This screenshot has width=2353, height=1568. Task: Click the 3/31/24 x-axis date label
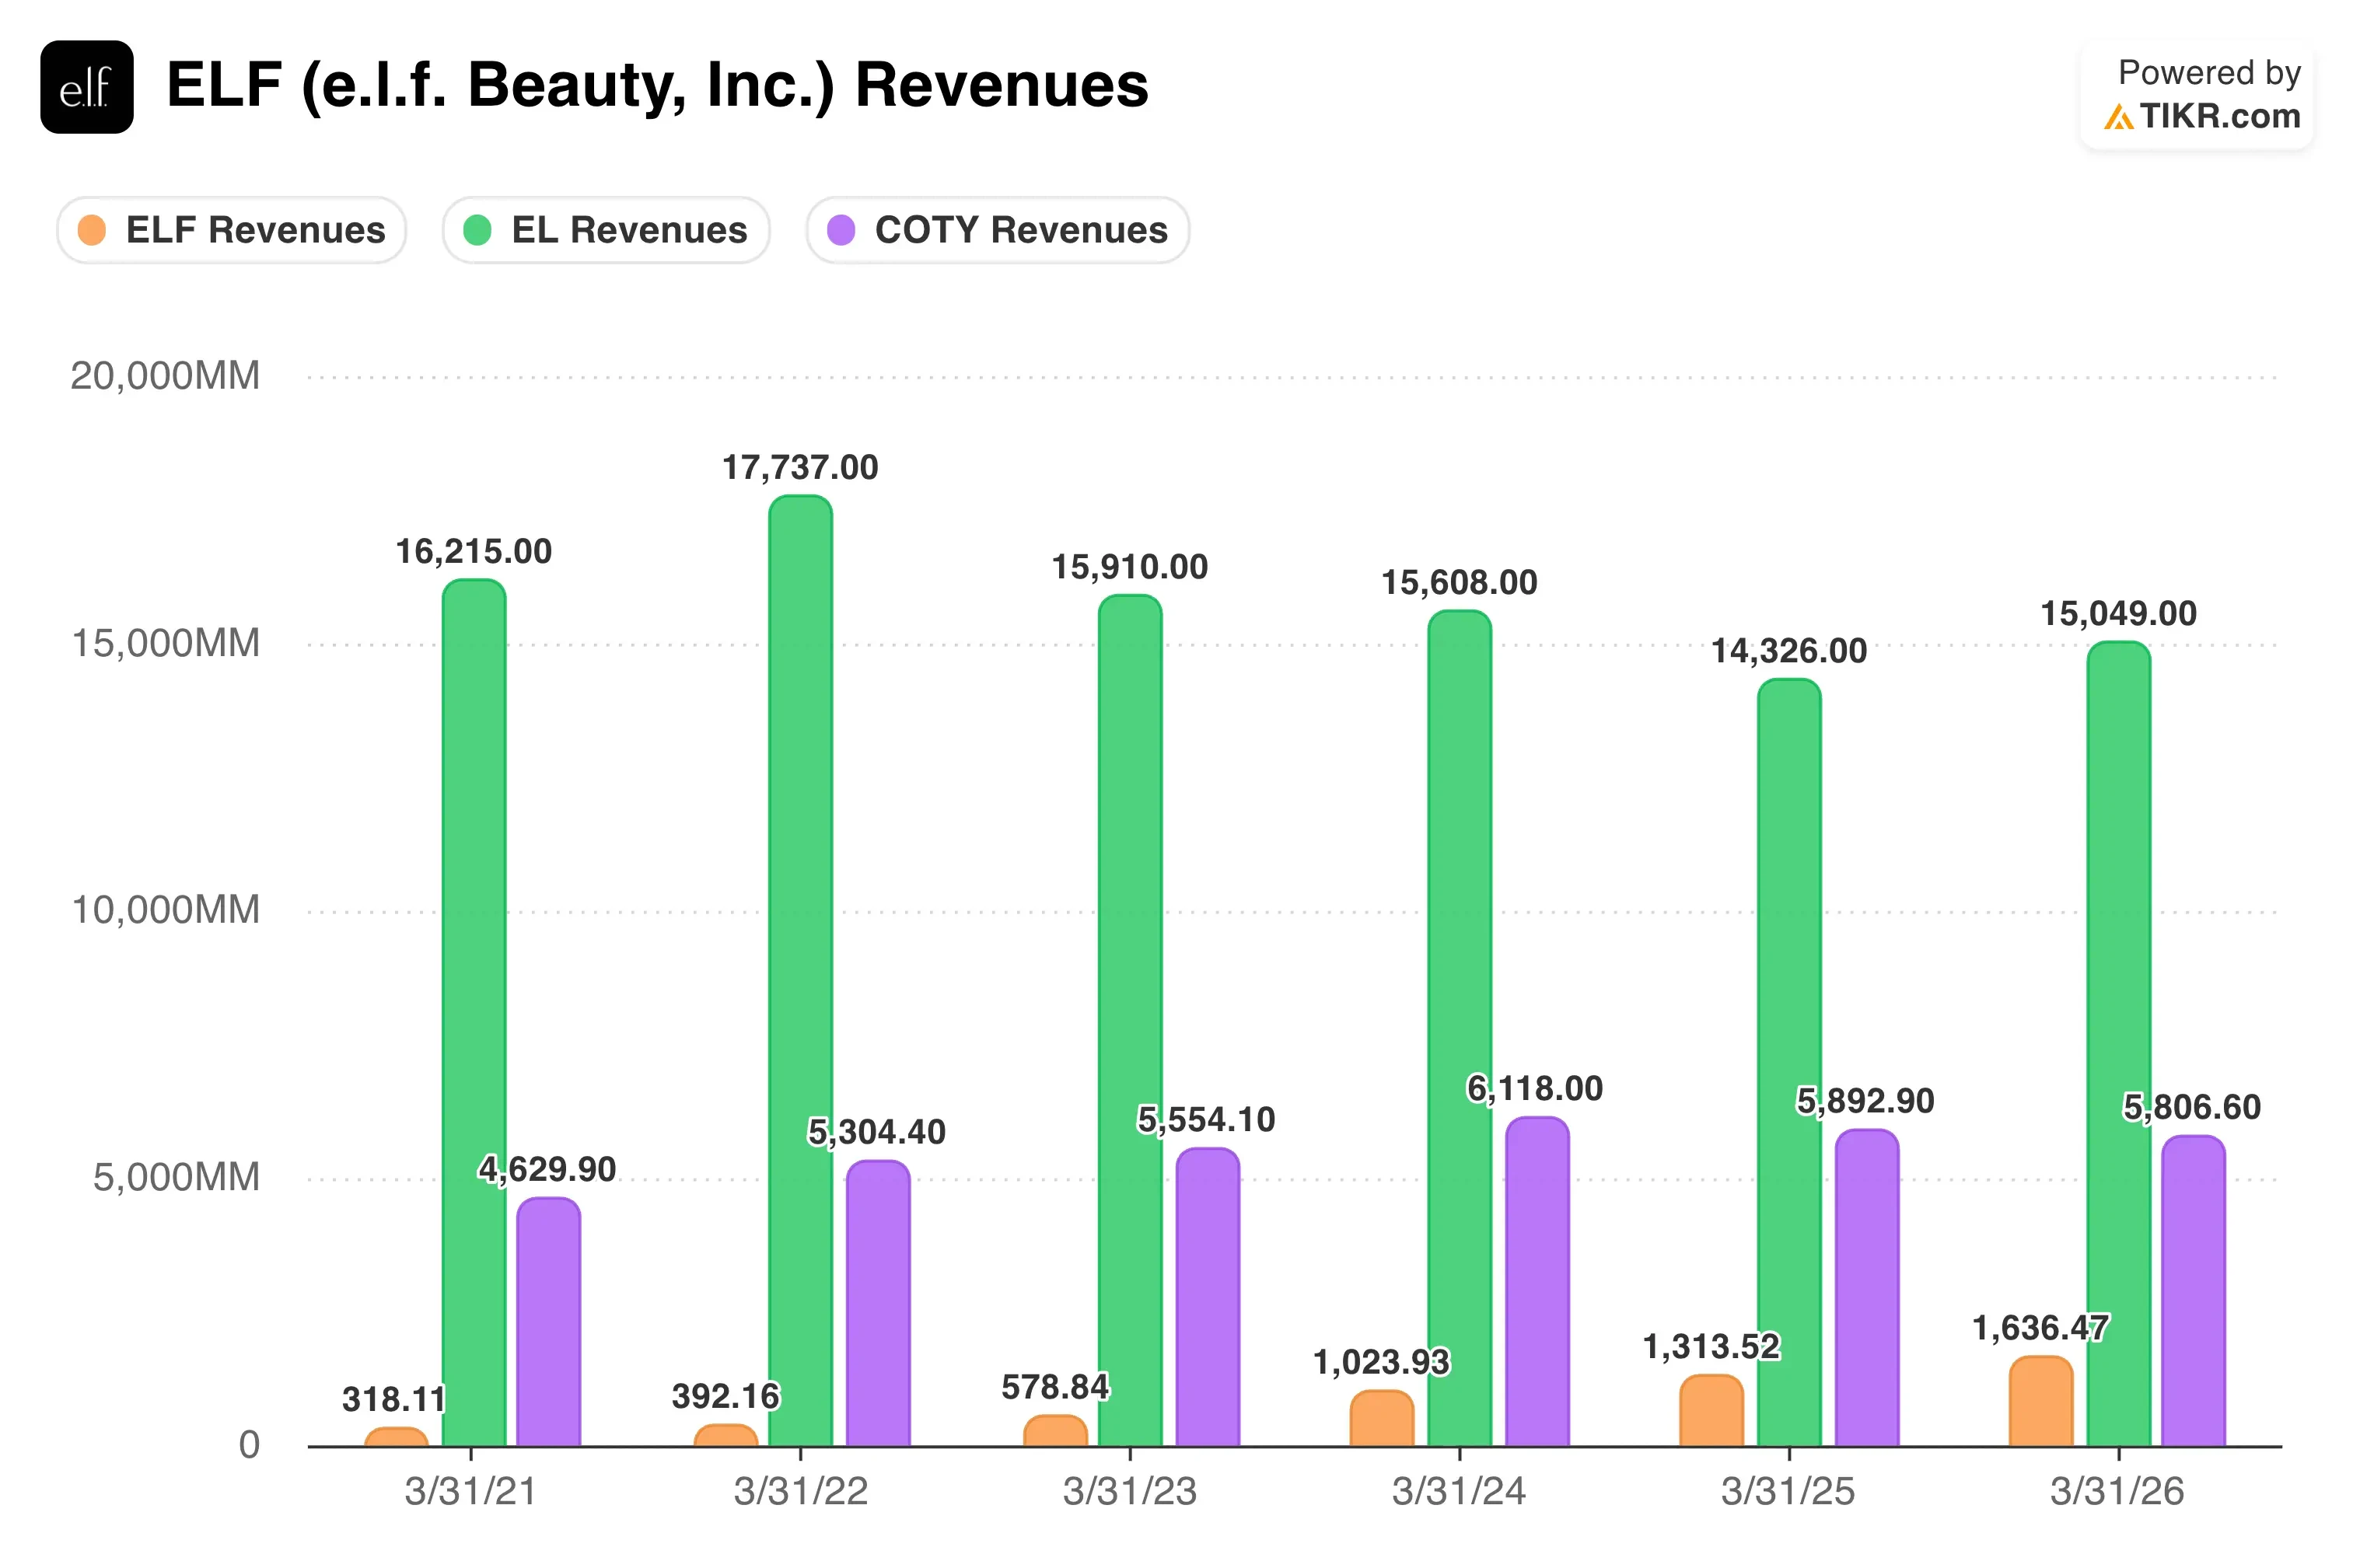1460,1492
